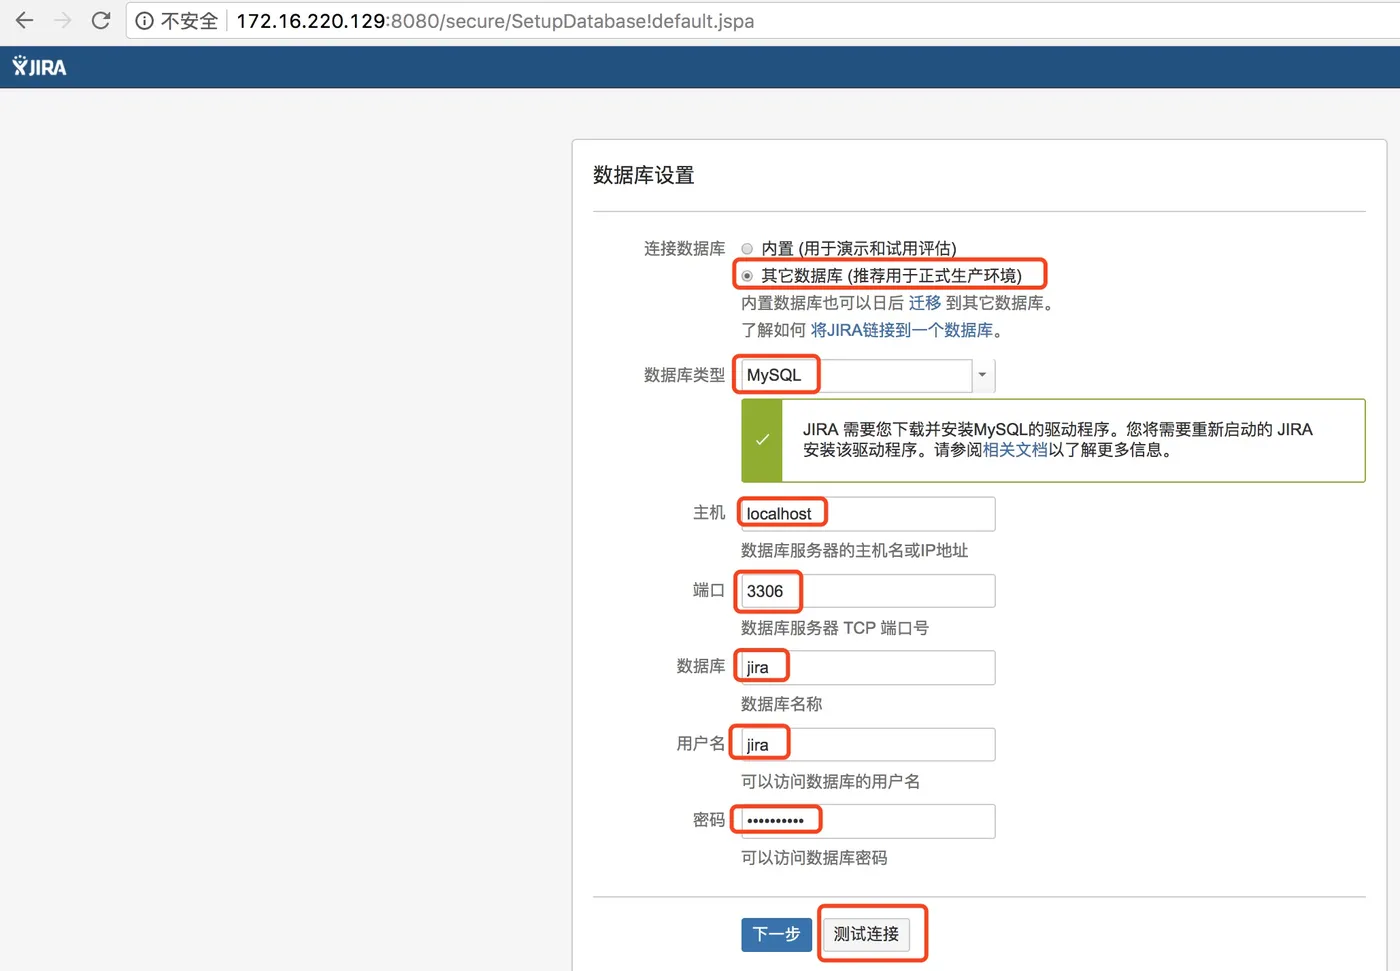The image size is (1400, 971).
Task: Click hint text 数据库名称
Action: coord(782,704)
